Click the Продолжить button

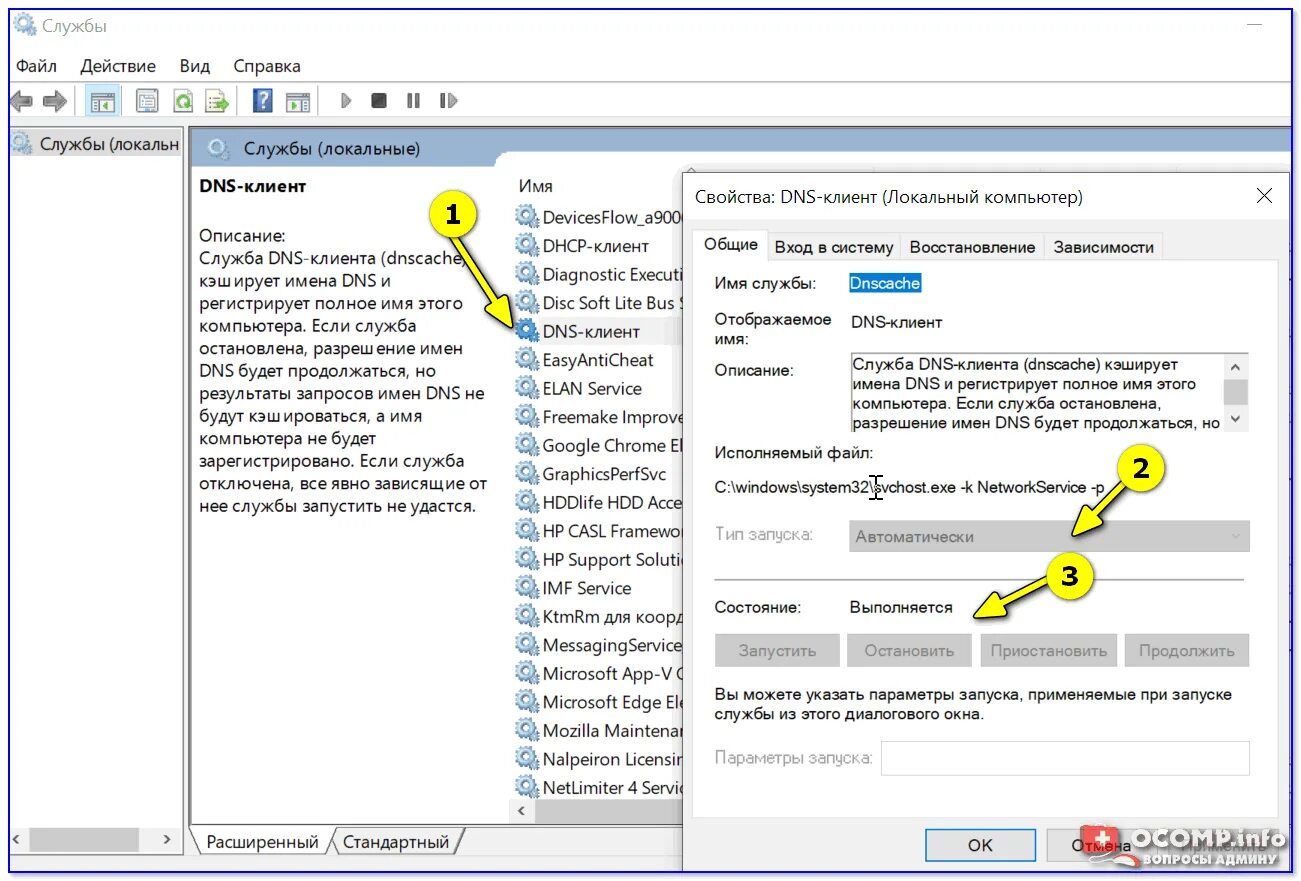[x=1187, y=650]
